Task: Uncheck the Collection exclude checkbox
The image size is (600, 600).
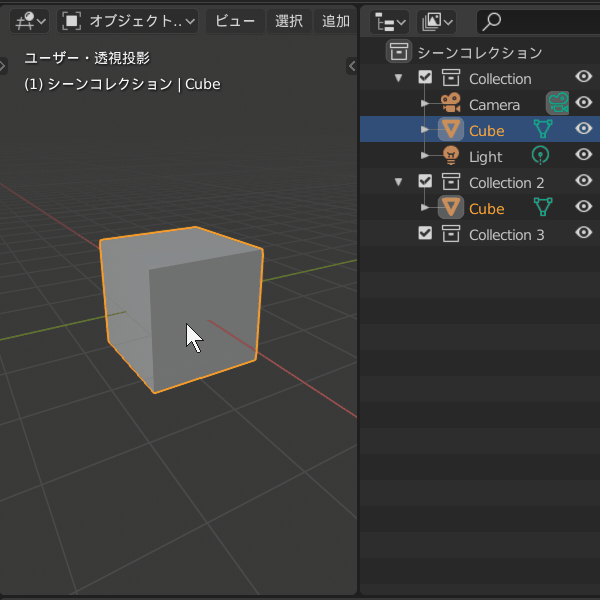Action: [x=425, y=77]
